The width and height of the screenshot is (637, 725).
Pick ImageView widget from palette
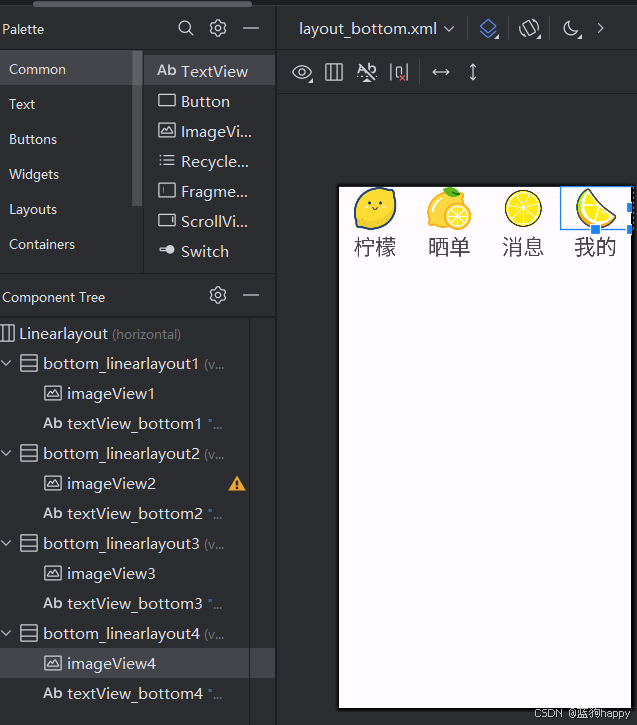[x=209, y=131]
